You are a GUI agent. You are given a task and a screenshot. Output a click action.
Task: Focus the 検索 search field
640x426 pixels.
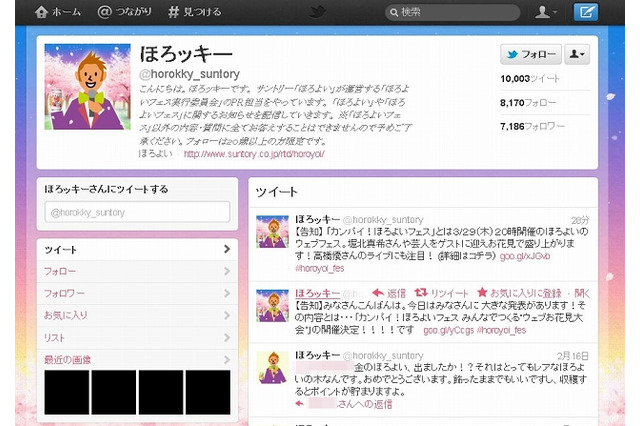coord(453,12)
